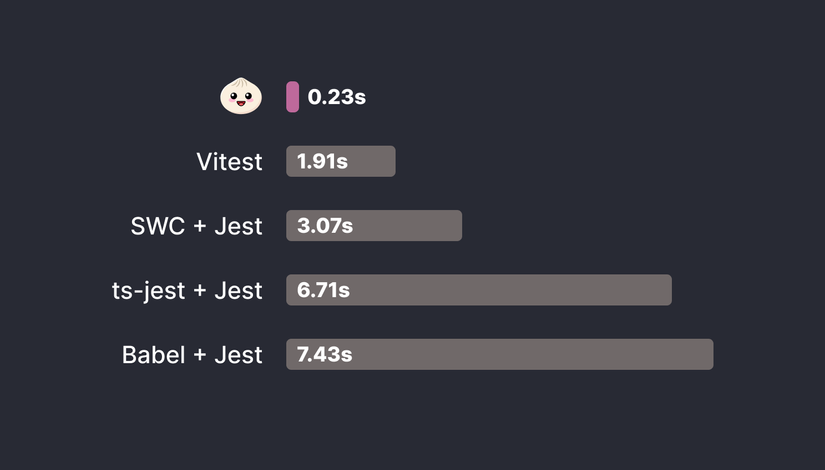Click the 6.71s time value

click(x=323, y=290)
